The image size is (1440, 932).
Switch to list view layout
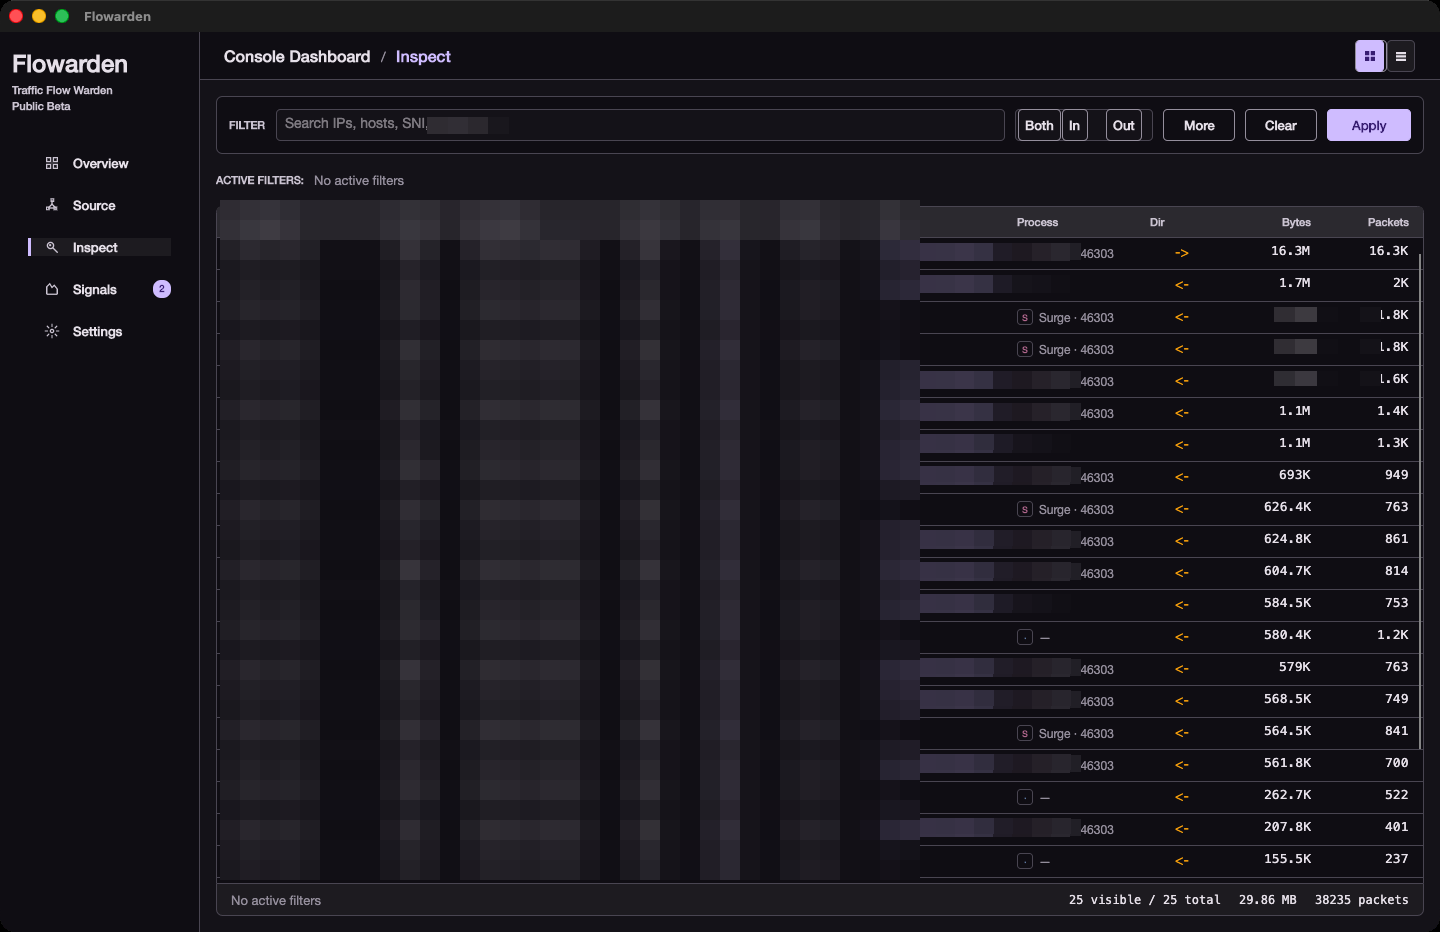pyautogui.click(x=1401, y=57)
